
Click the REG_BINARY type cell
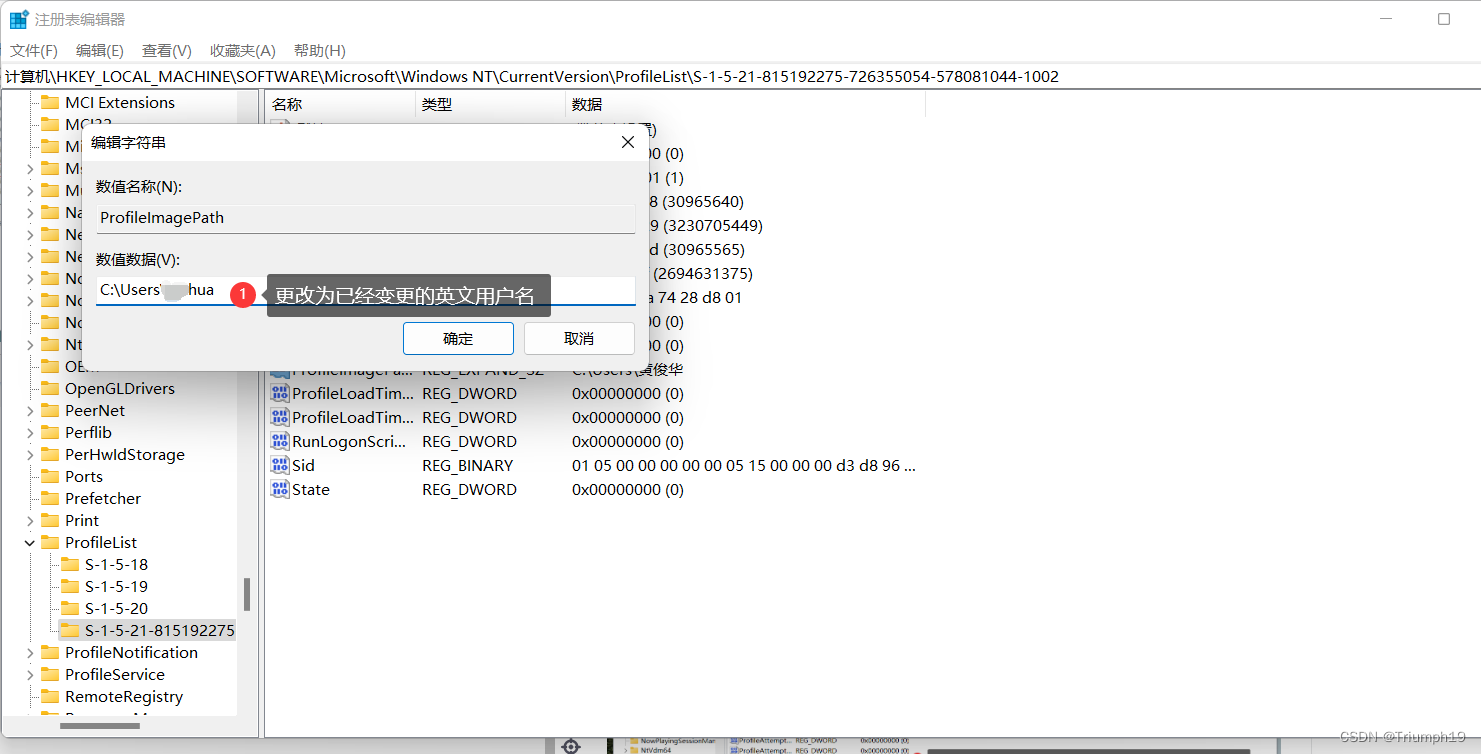pos(468,466)
